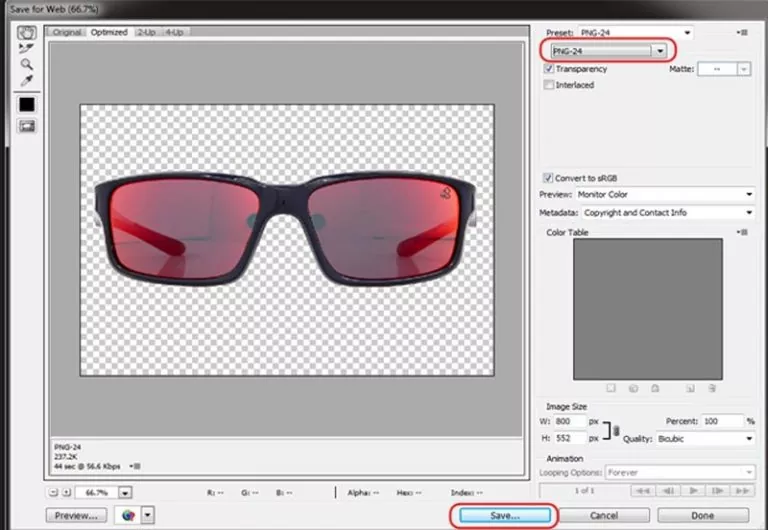This screenshot has height=530, width=768.
Task: Toggle Convert to sRGB checkbox
Action: point(549,178)
